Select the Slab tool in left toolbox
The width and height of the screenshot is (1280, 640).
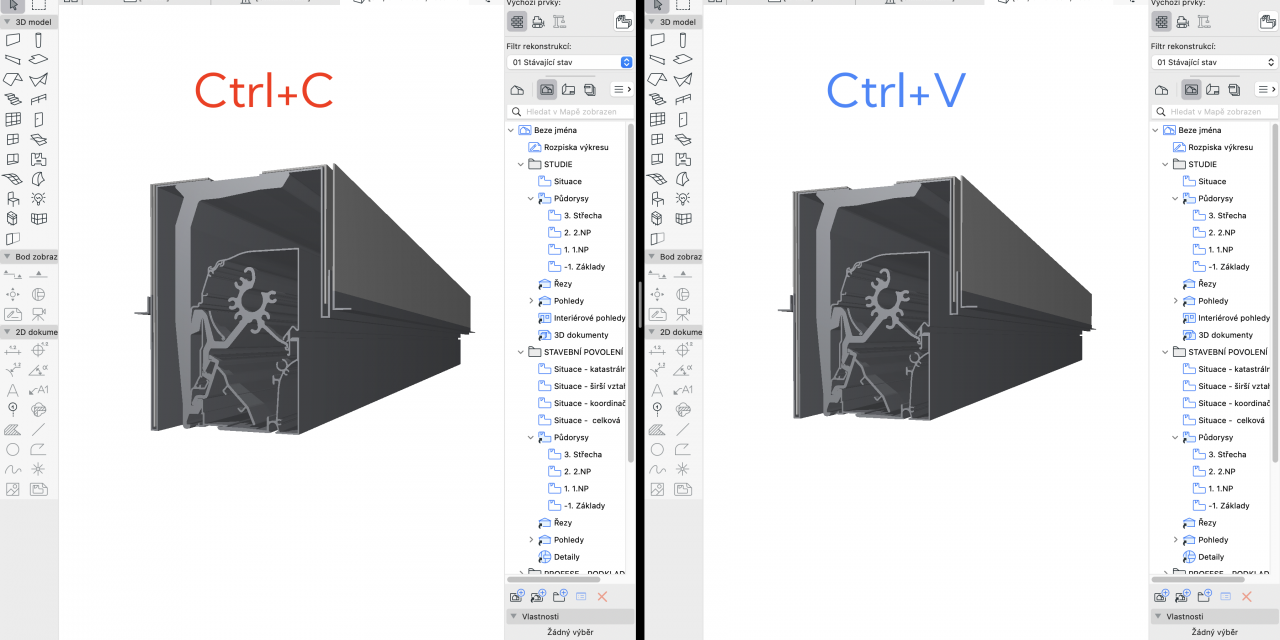click(x=39, y=60)
